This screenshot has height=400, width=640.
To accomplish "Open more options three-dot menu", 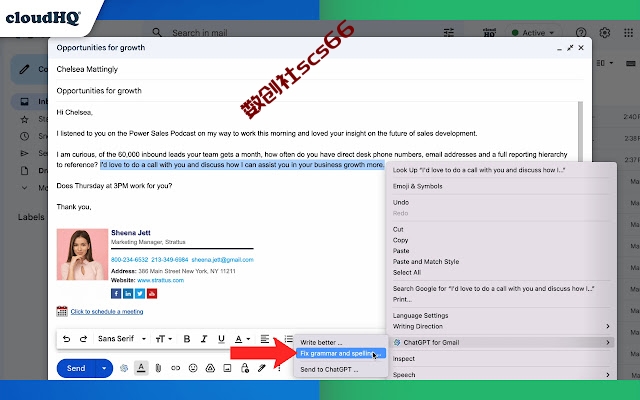I will (279, 369).
